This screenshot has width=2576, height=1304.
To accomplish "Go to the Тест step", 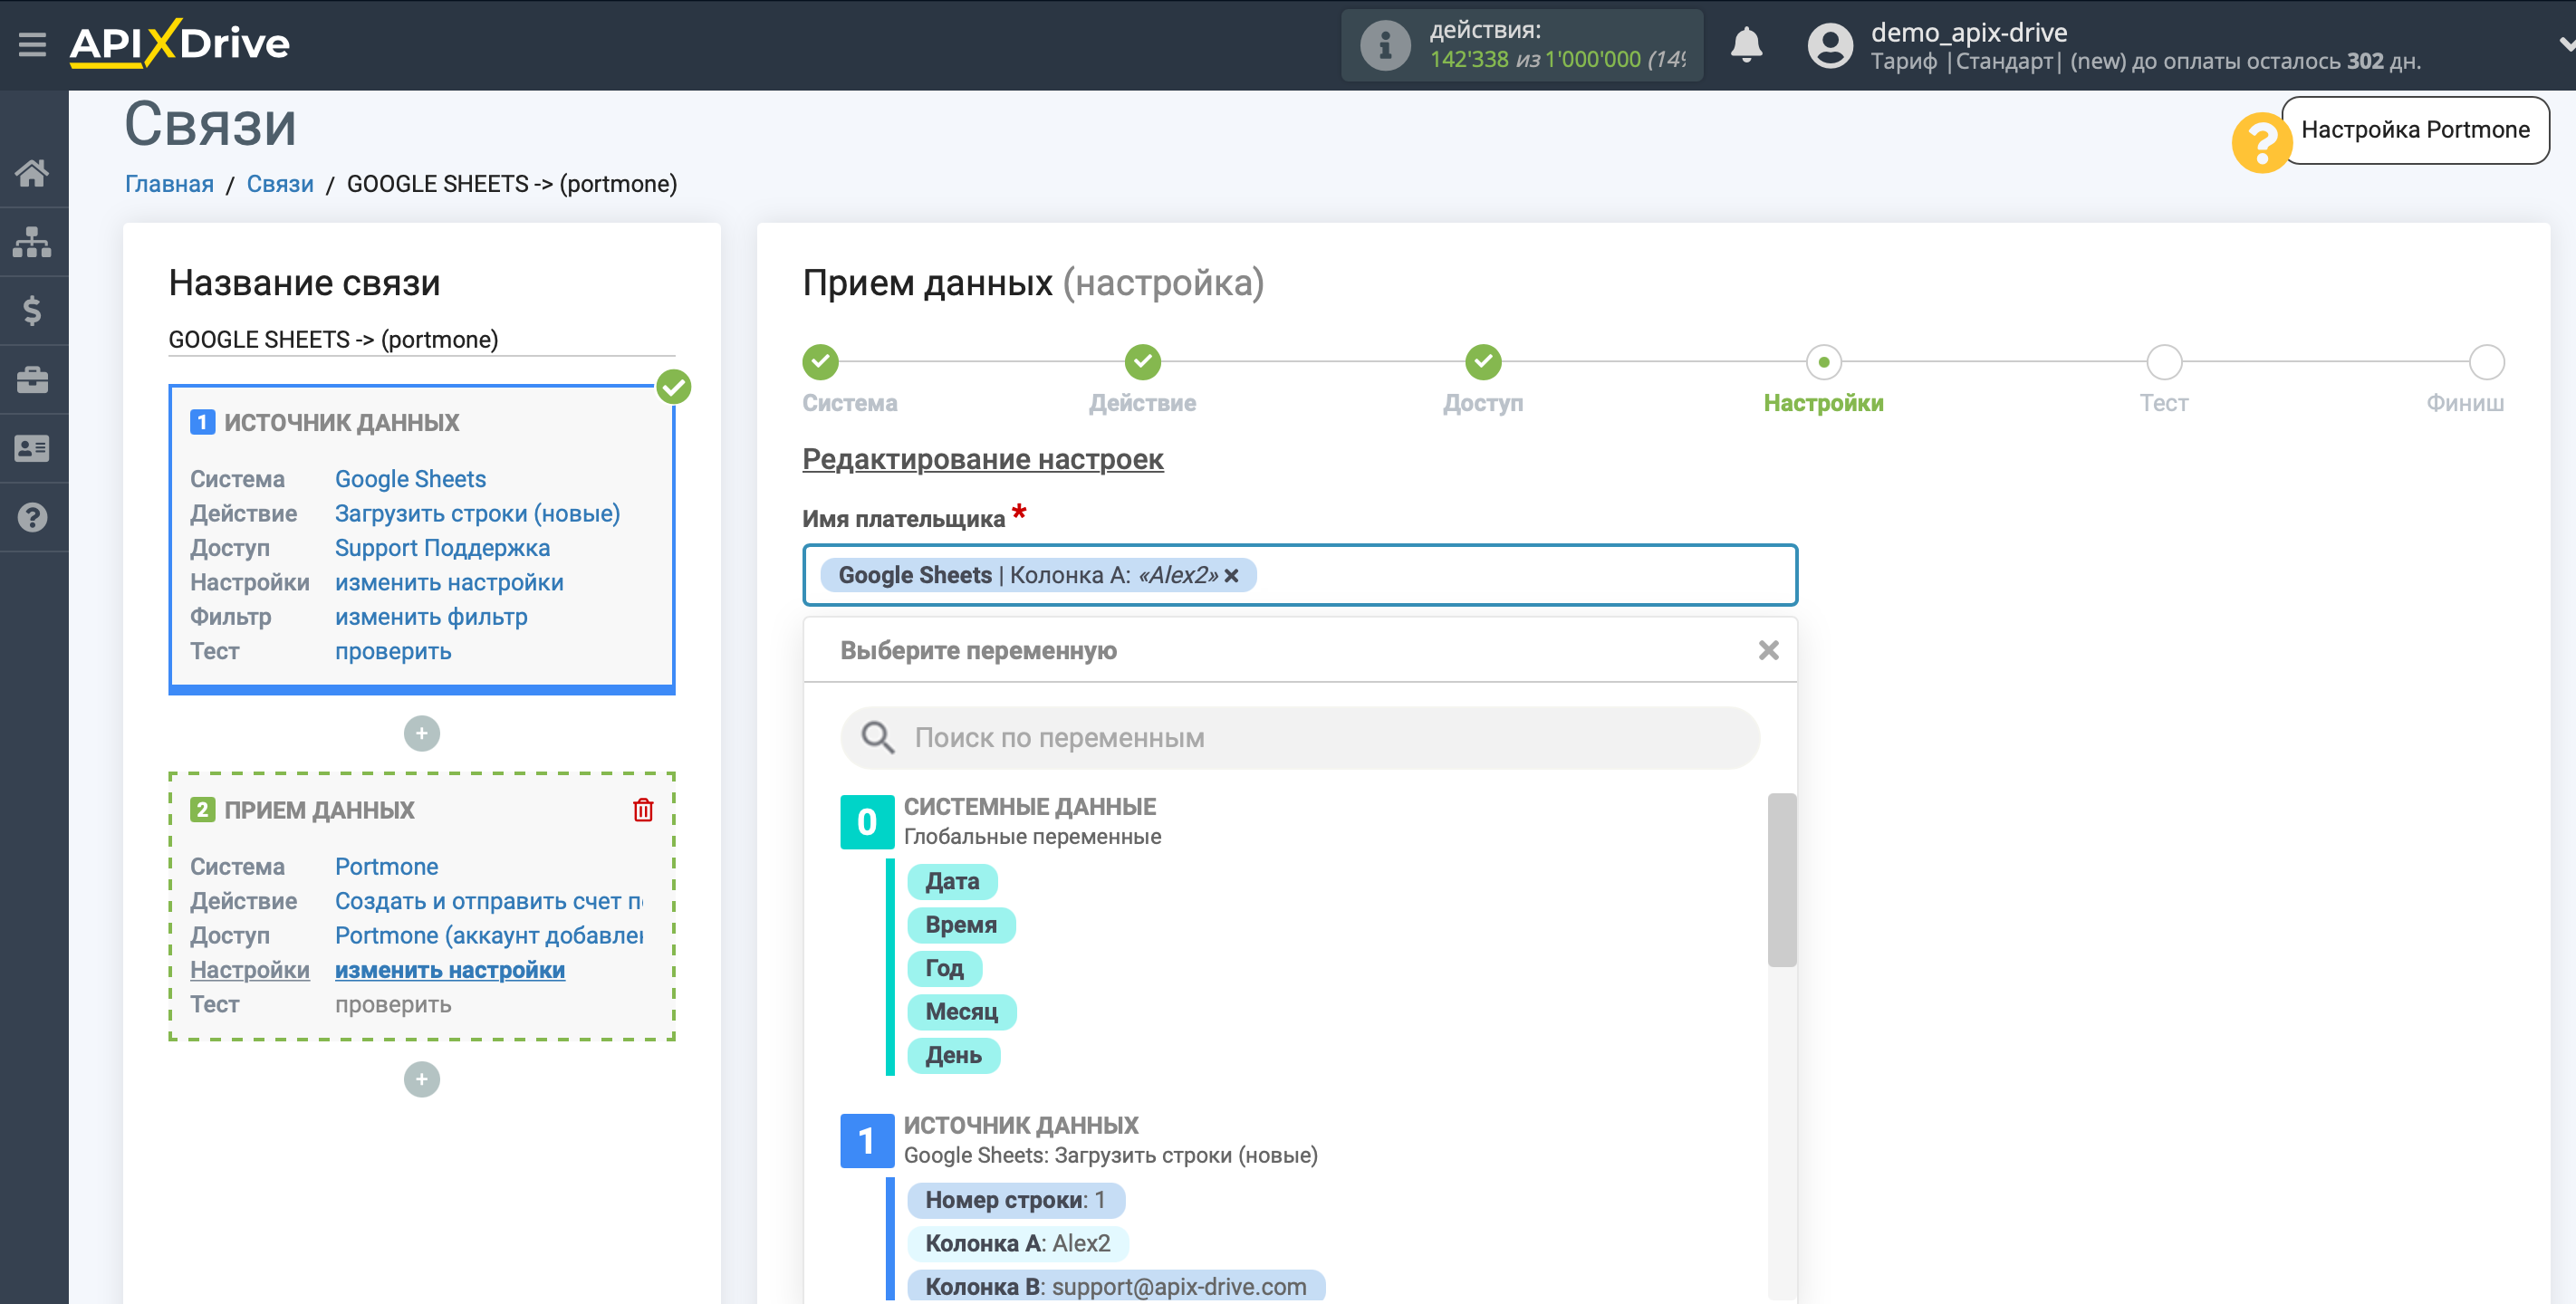I will [x=2164, y=362].
